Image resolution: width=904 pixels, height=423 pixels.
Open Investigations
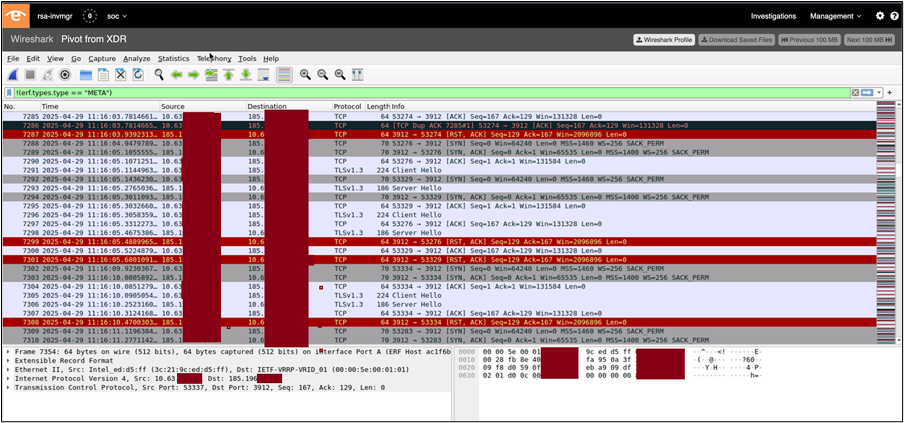click(x=773, y=16)
